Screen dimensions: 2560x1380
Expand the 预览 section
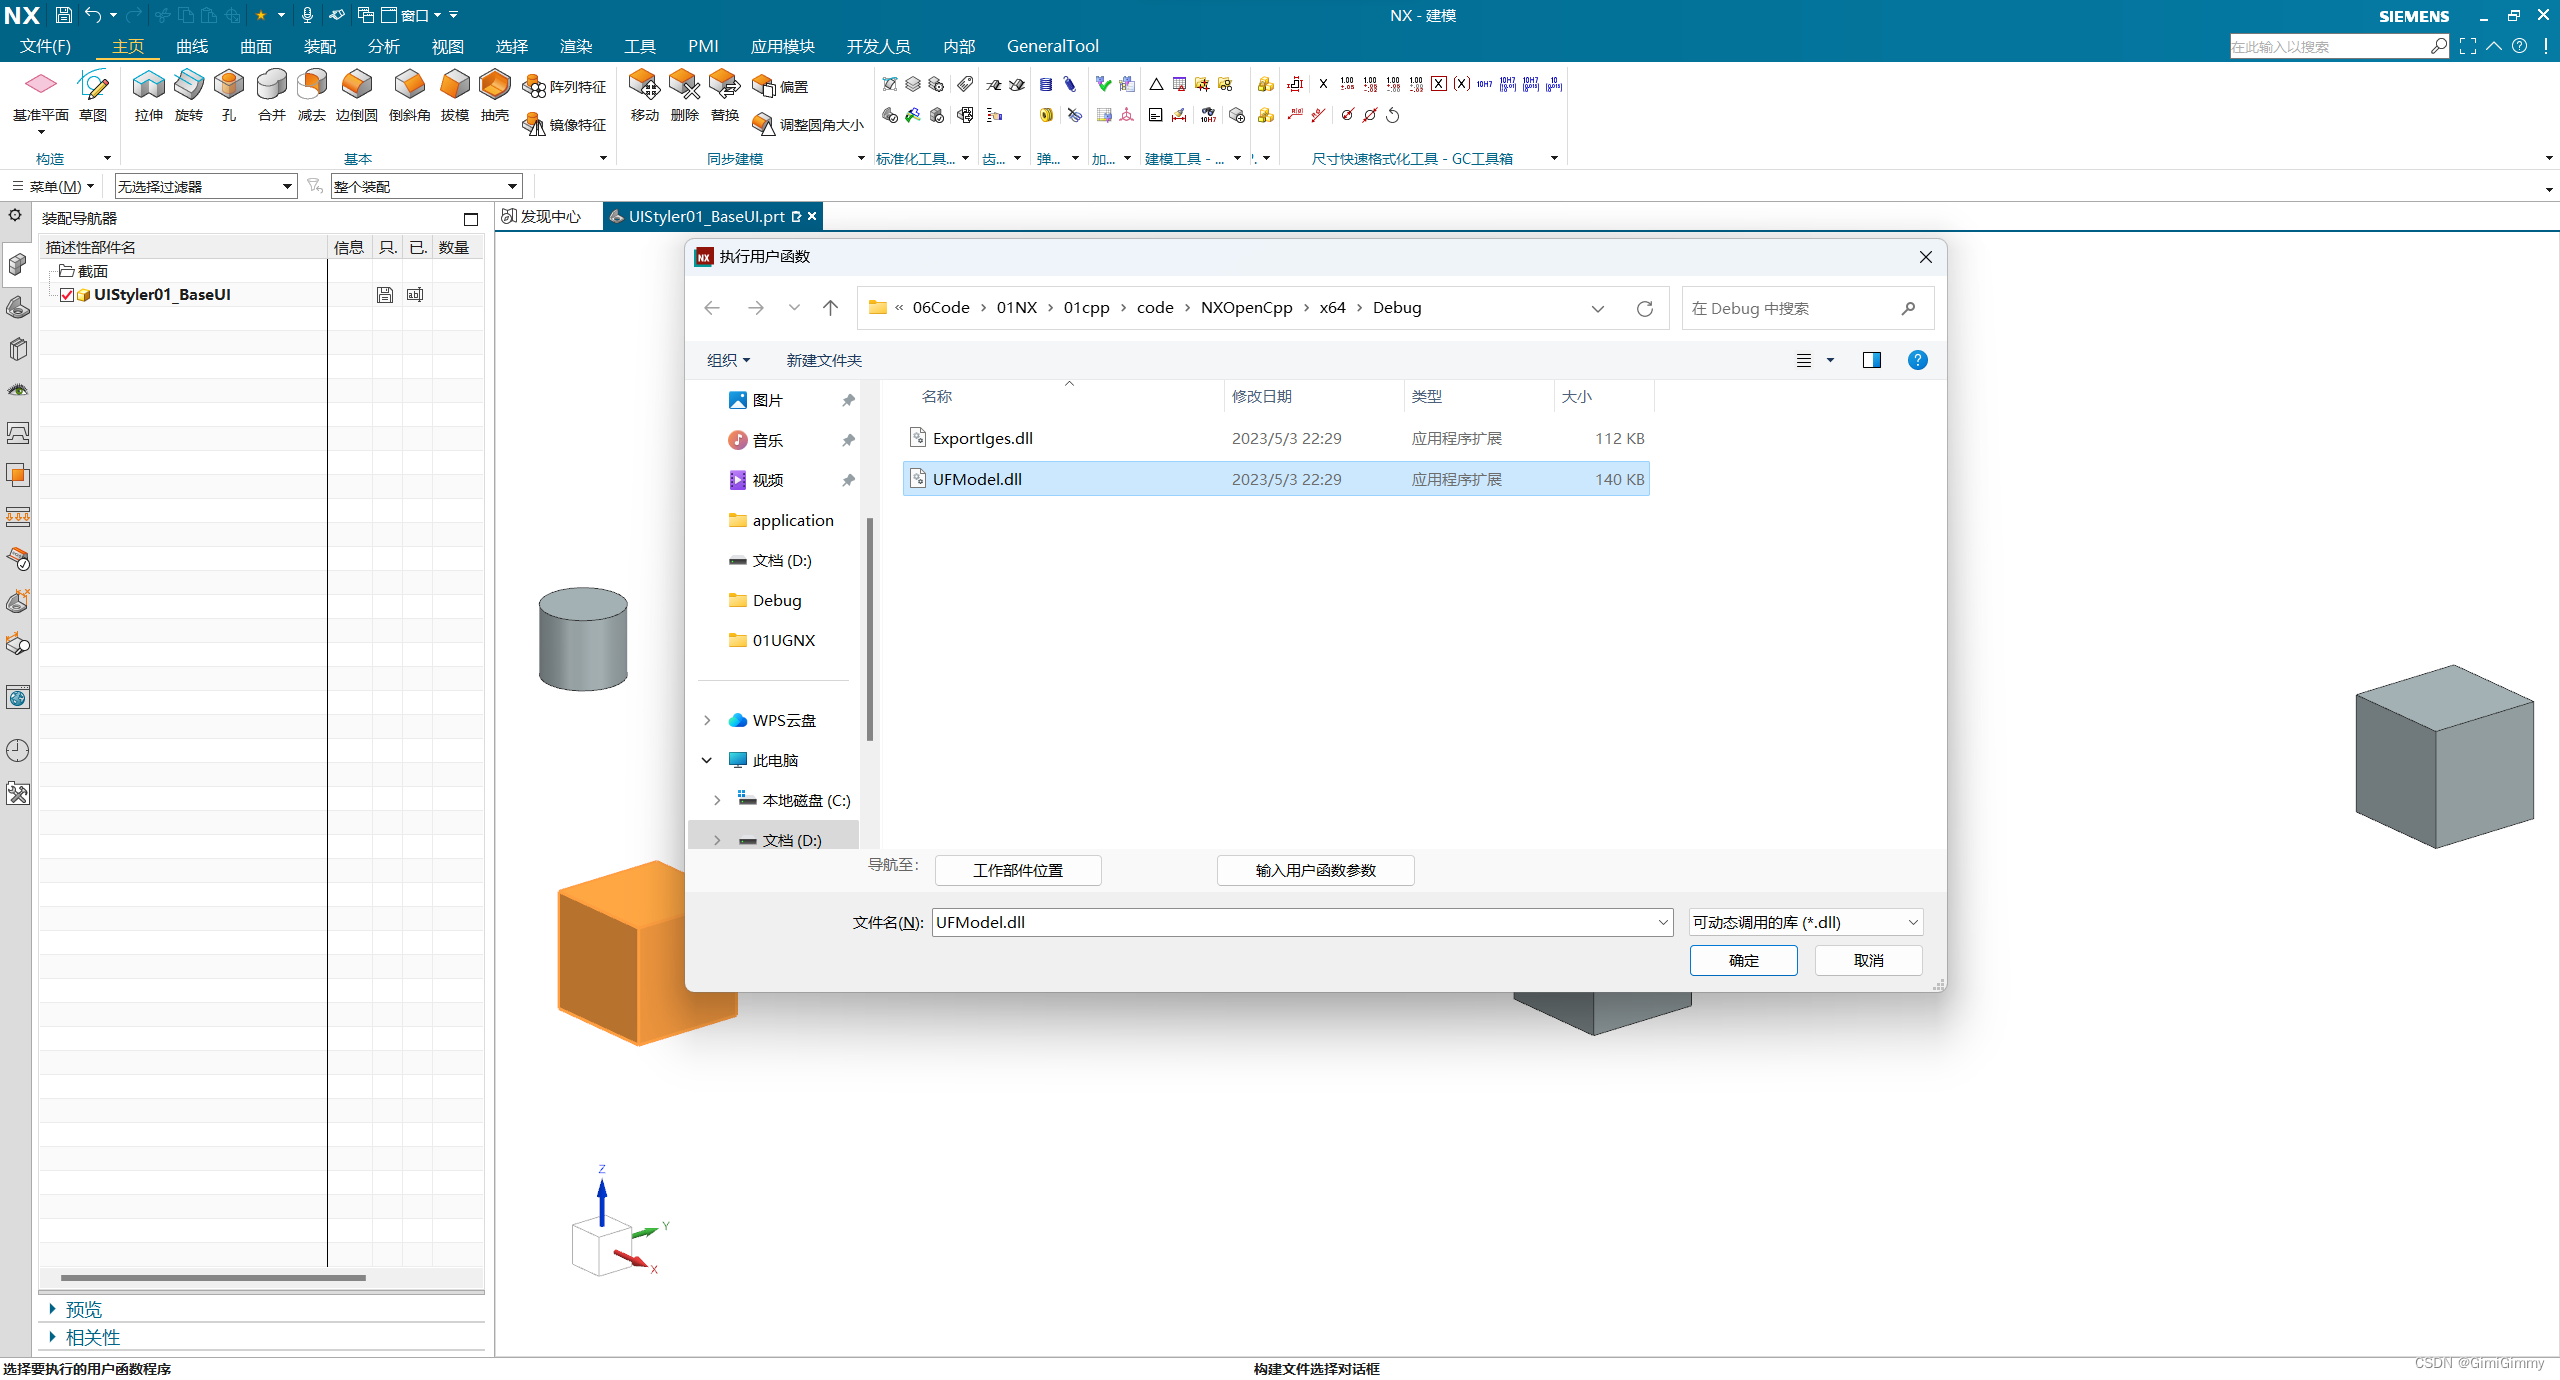[x=52, y=1308]
